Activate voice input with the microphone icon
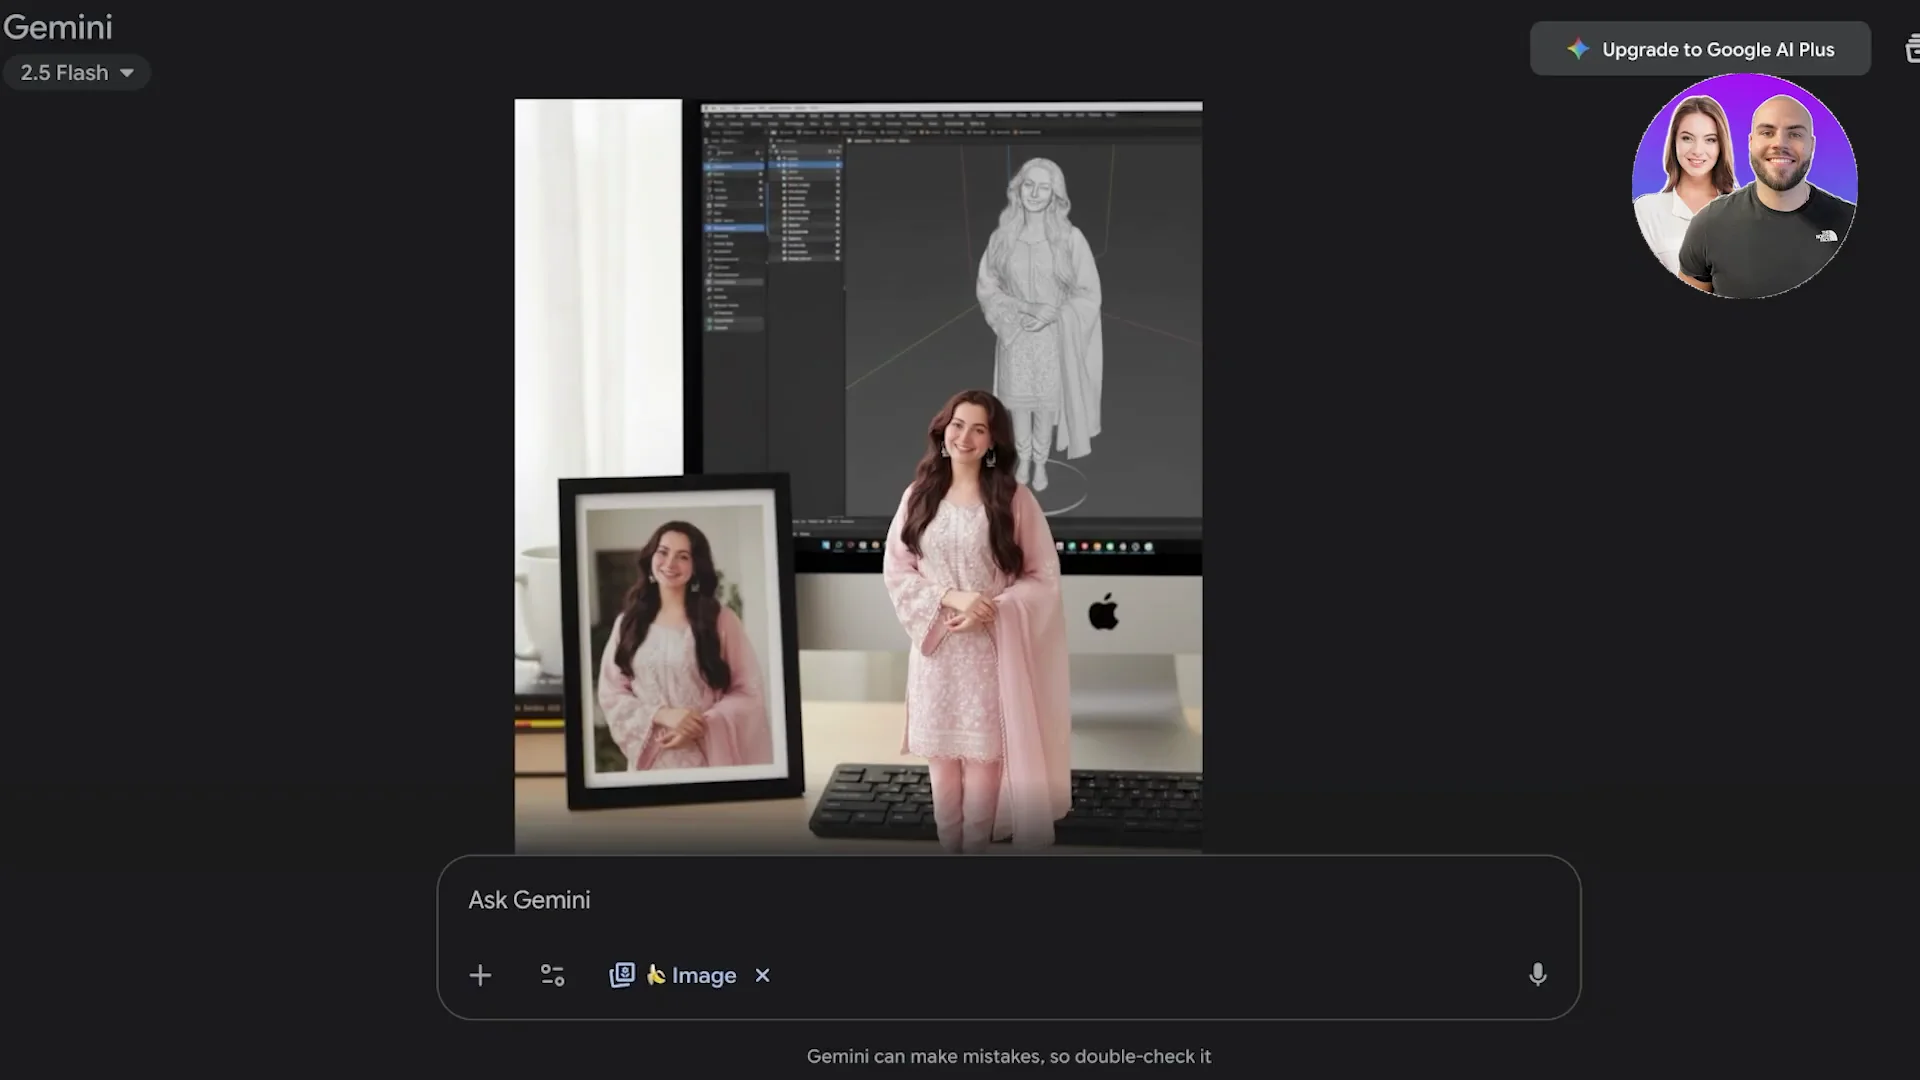Viewport: 1920px width, 1080px height. click(1537, 975)
